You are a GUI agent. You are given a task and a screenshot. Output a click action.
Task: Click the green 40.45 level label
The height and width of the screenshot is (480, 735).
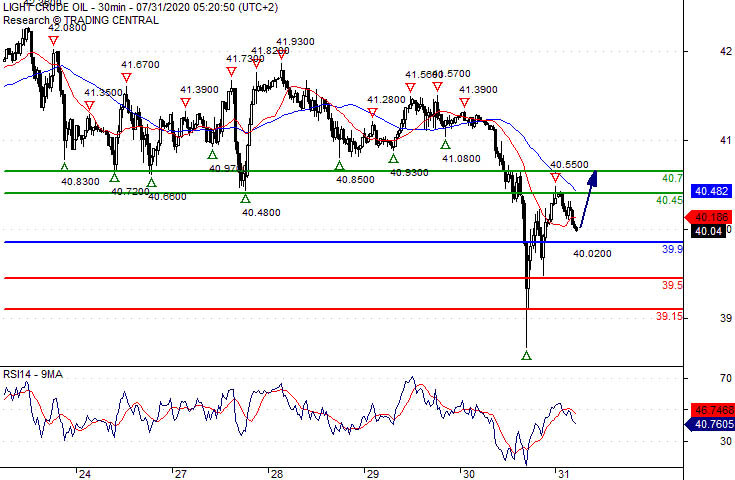point(669,200)
